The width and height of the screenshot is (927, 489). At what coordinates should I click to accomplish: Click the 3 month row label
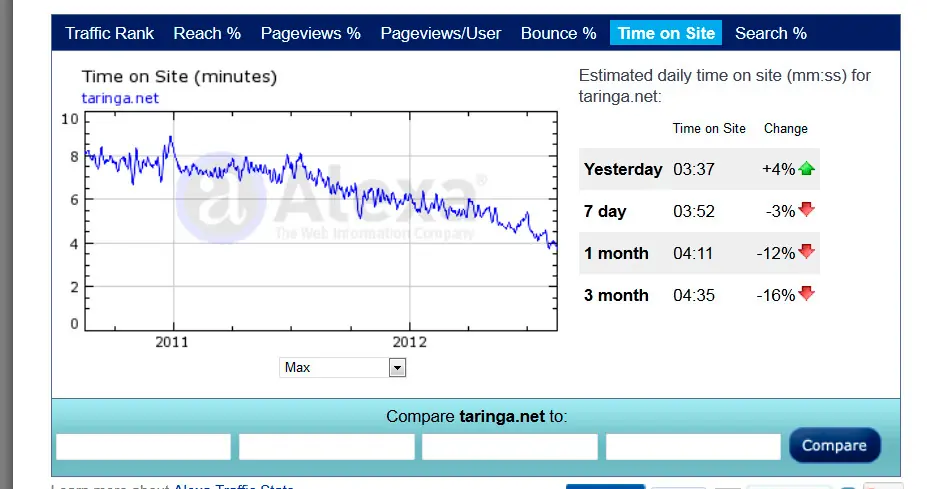click(x=616, y=296)
